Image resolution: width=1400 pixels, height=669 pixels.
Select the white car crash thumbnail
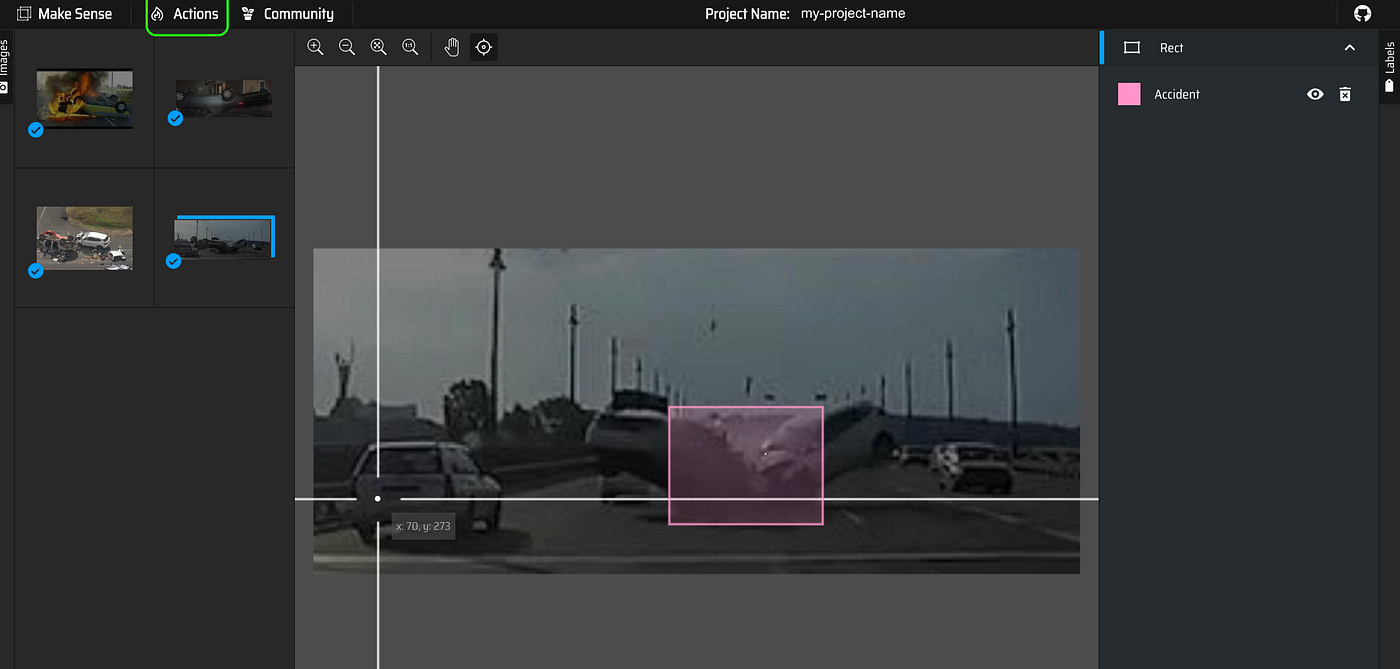click(x=84, y=238)
